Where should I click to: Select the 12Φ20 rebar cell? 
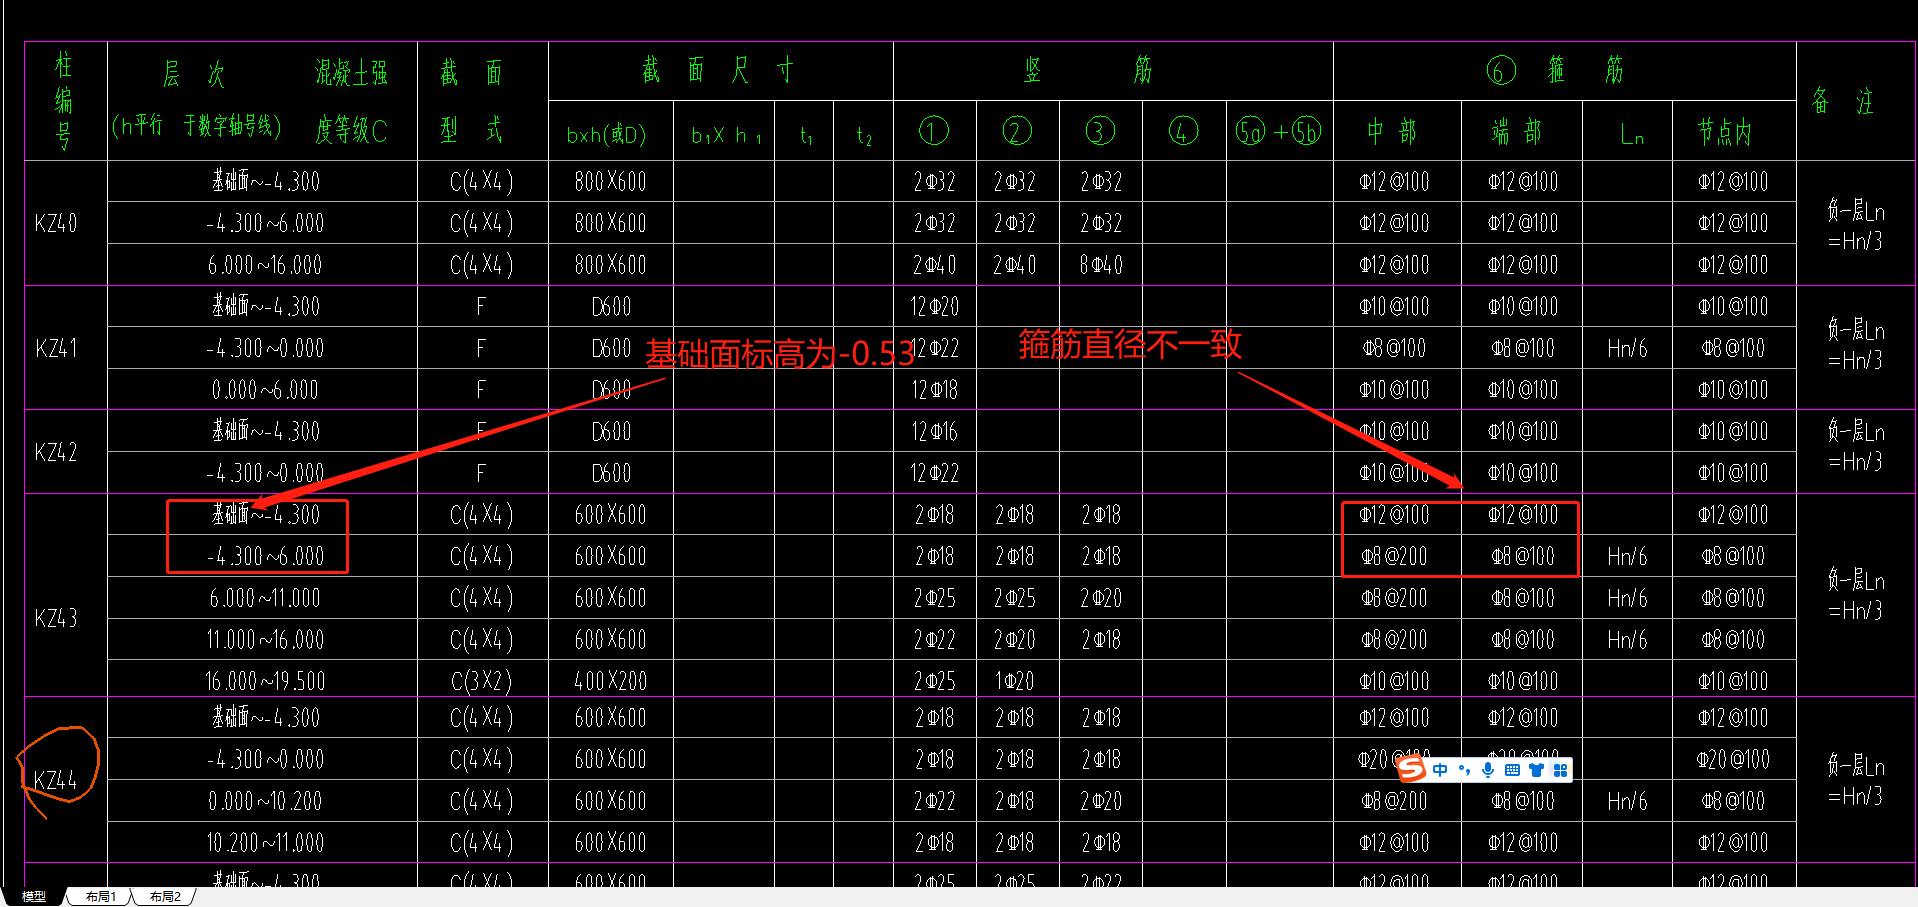click(934, 307)
